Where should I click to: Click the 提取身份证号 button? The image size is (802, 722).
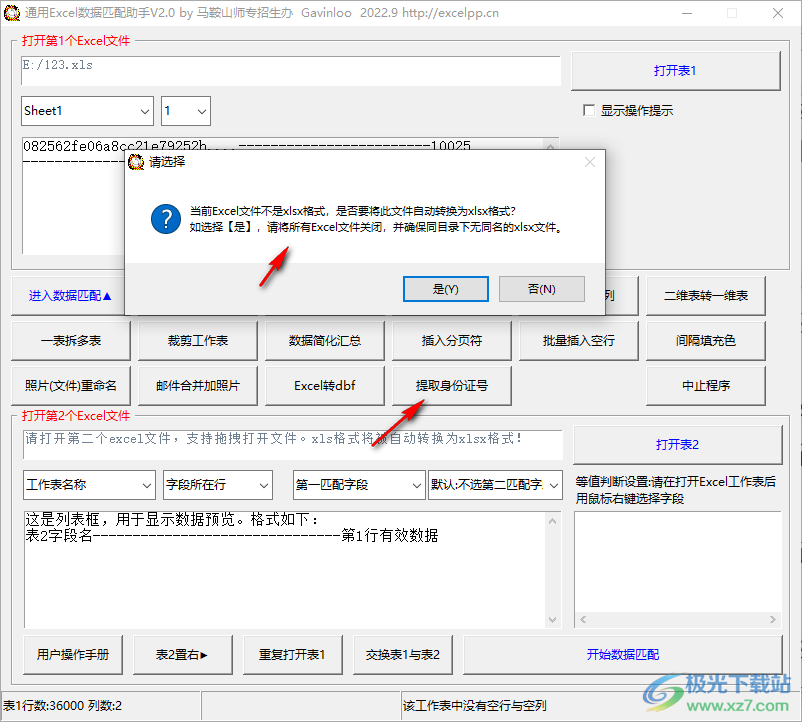click(452, 386)
